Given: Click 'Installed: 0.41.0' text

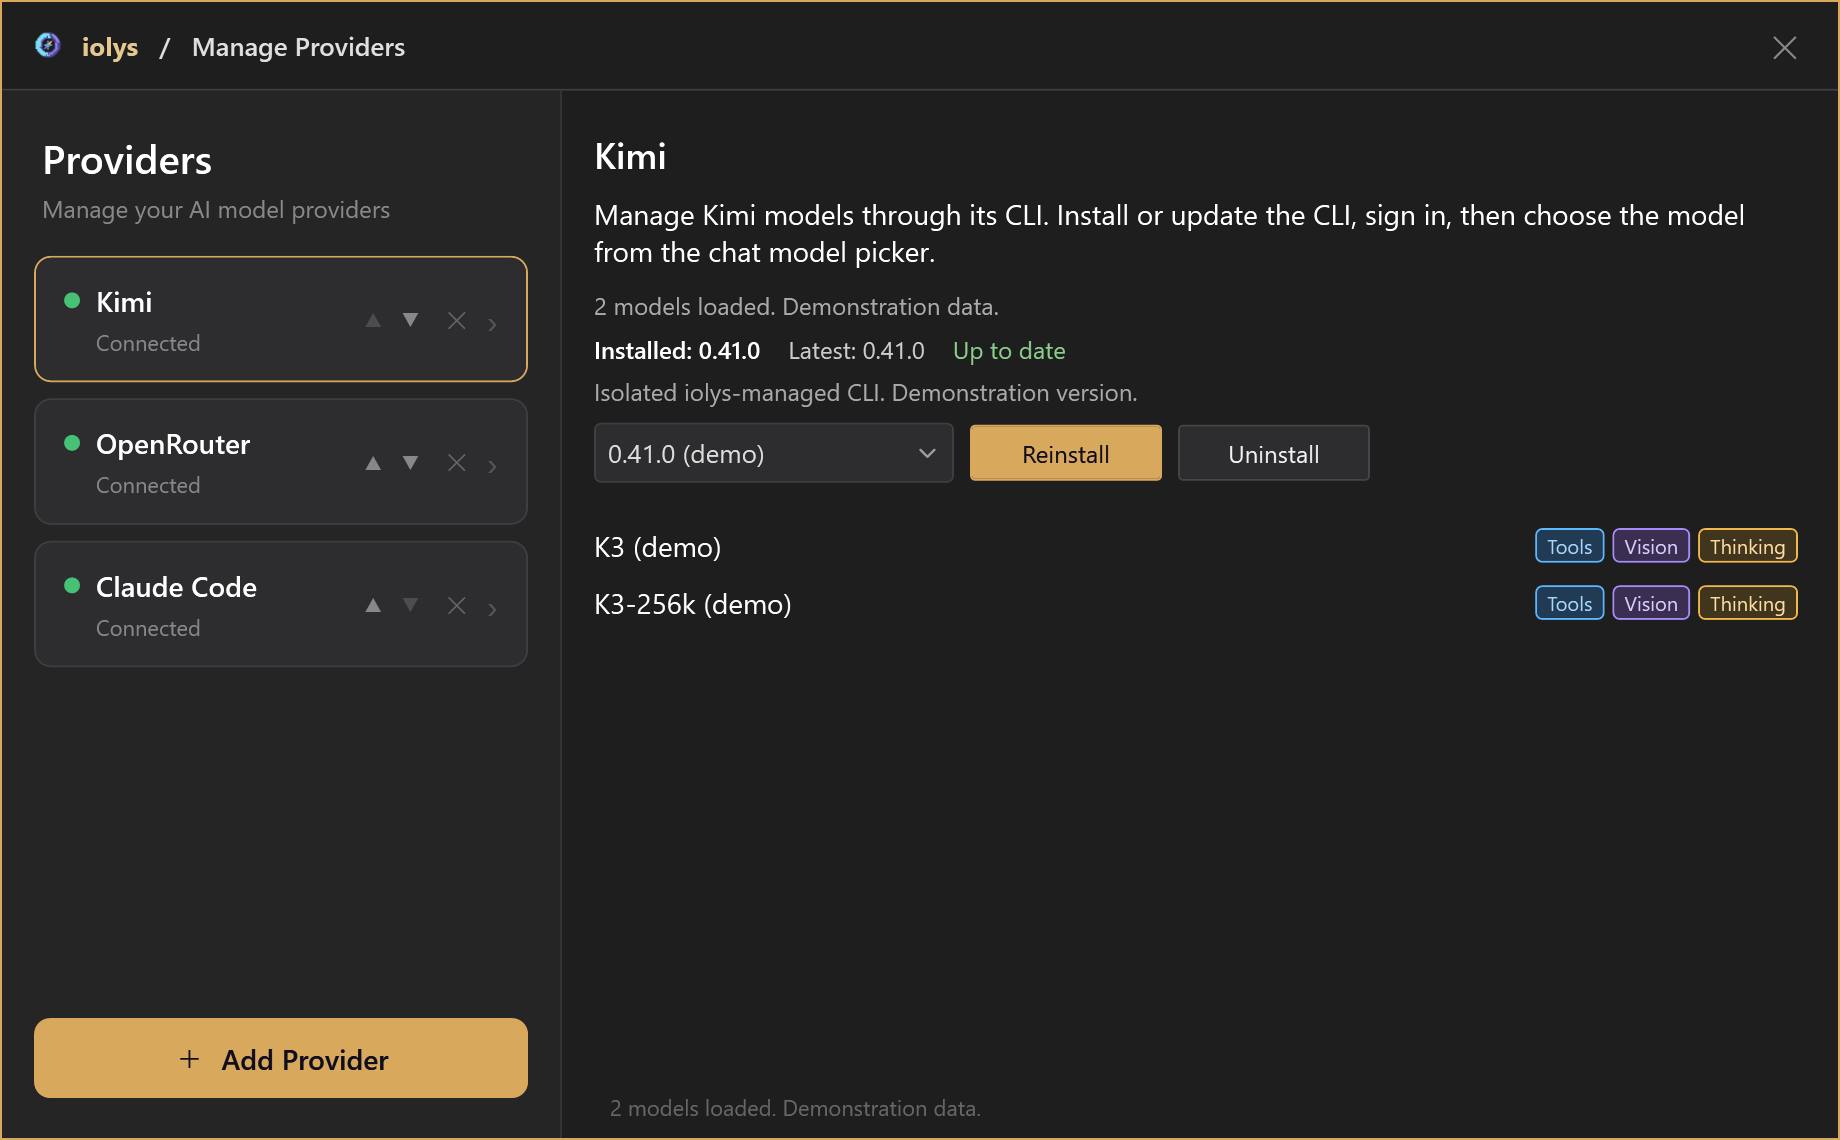Looking at the screenshot, I should (677, 351).
